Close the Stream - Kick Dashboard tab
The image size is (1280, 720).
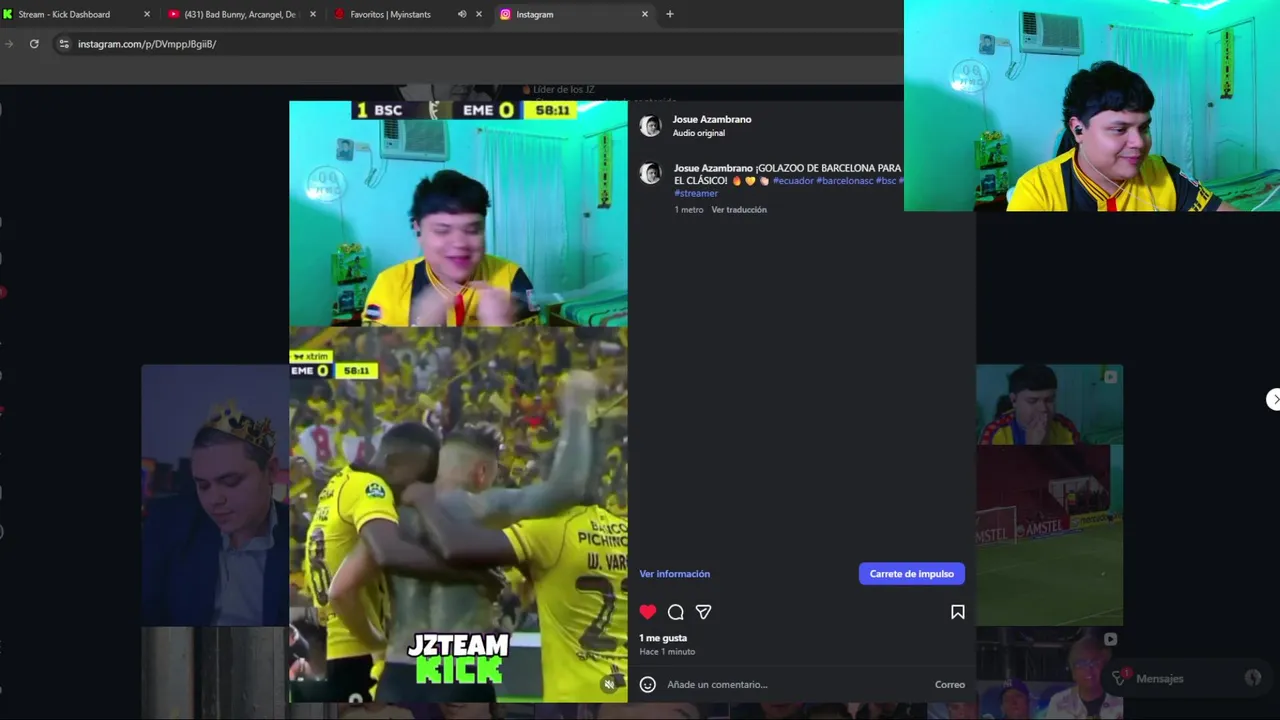(147, 14)
